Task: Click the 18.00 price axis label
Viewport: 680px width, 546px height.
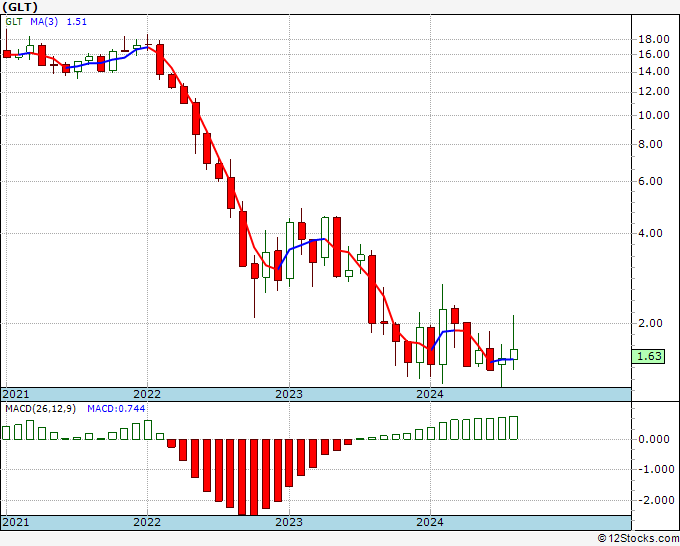Action: tap(654, 39)
